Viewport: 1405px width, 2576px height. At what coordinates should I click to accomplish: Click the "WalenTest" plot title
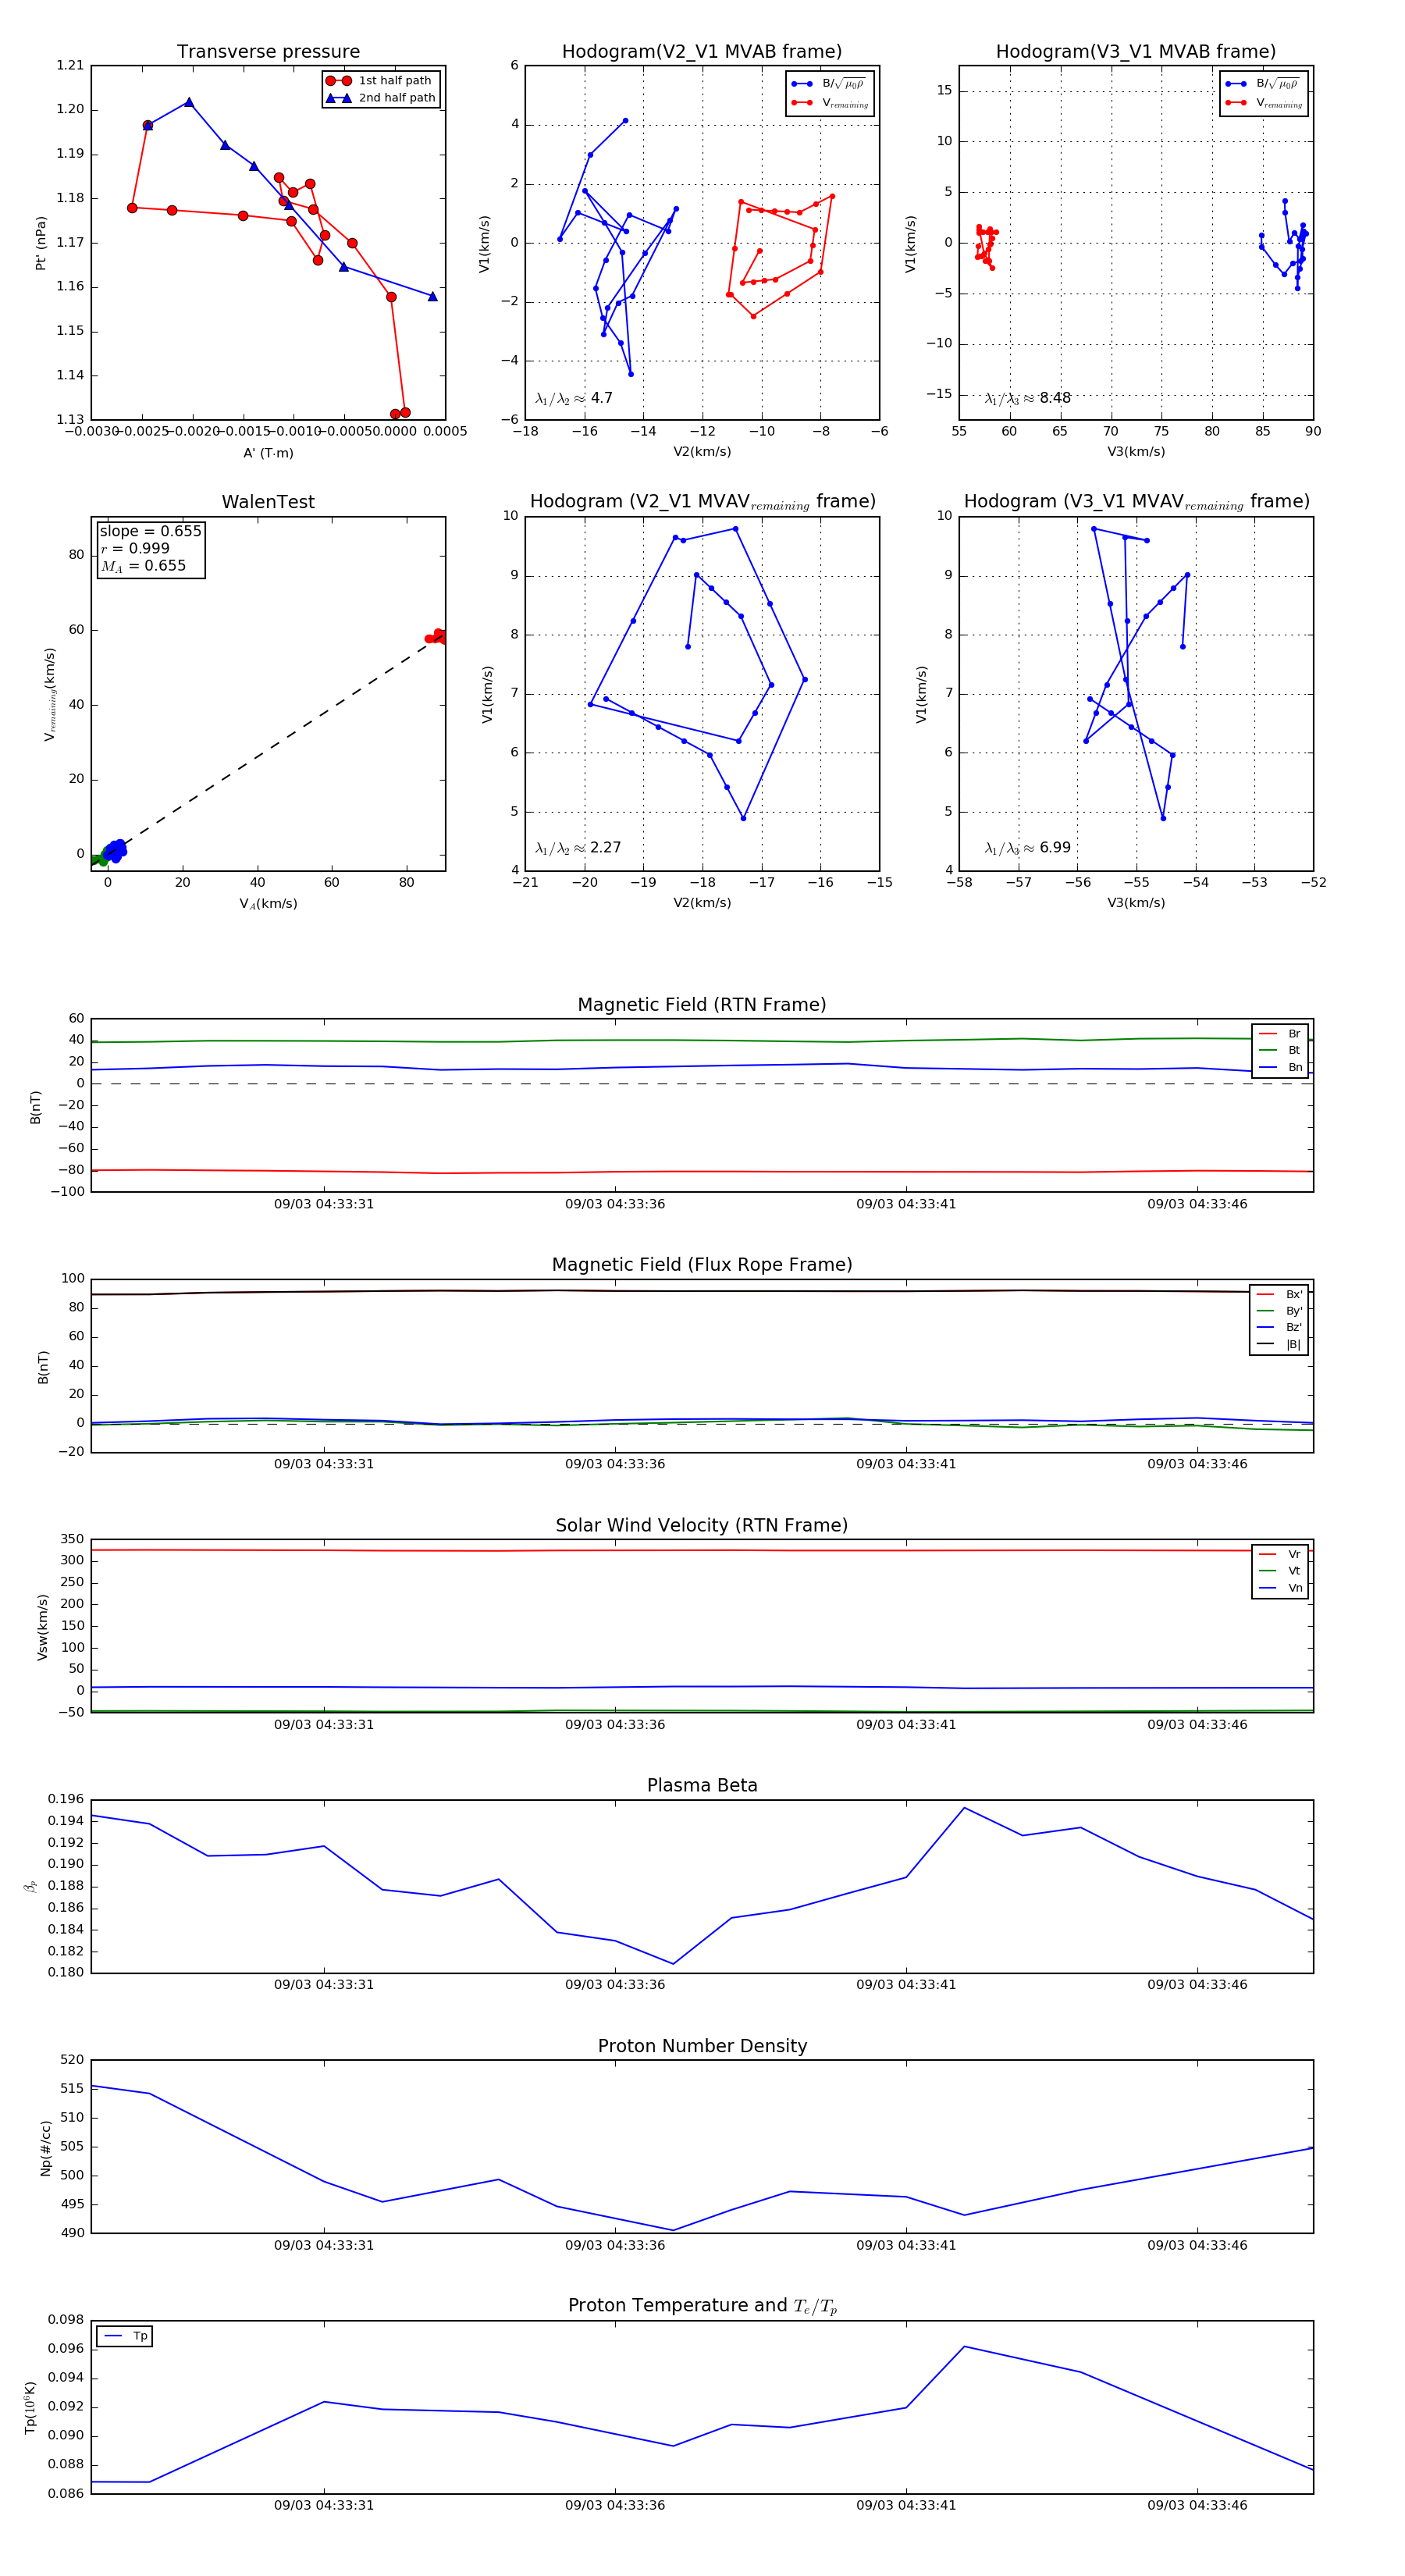click(x=268, y=502)
